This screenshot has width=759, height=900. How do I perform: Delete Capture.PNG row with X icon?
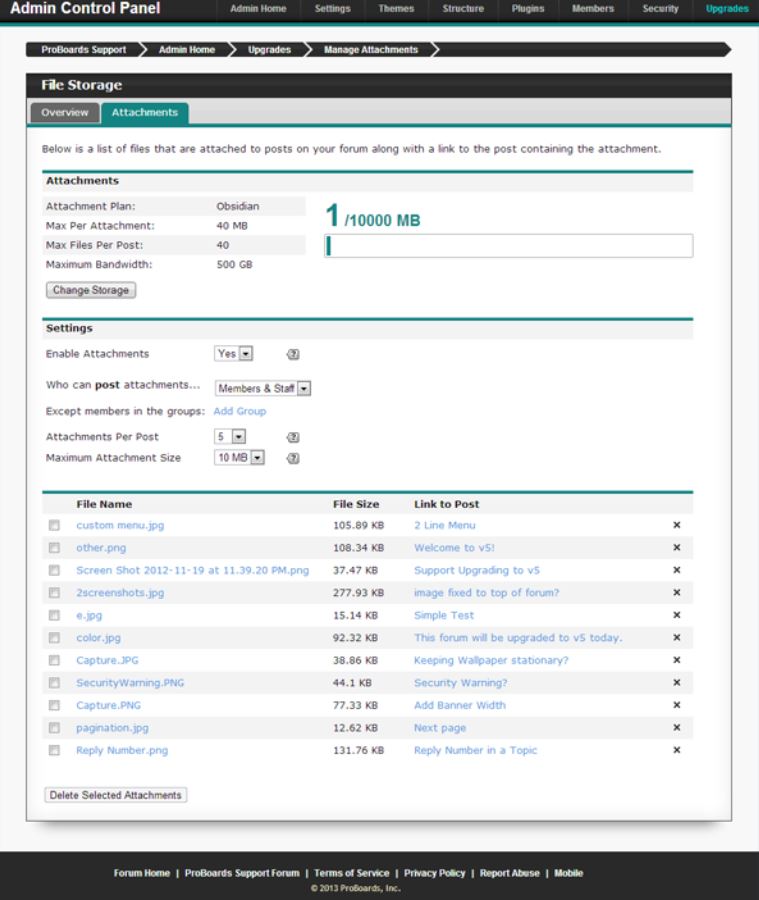coord(676,705)
